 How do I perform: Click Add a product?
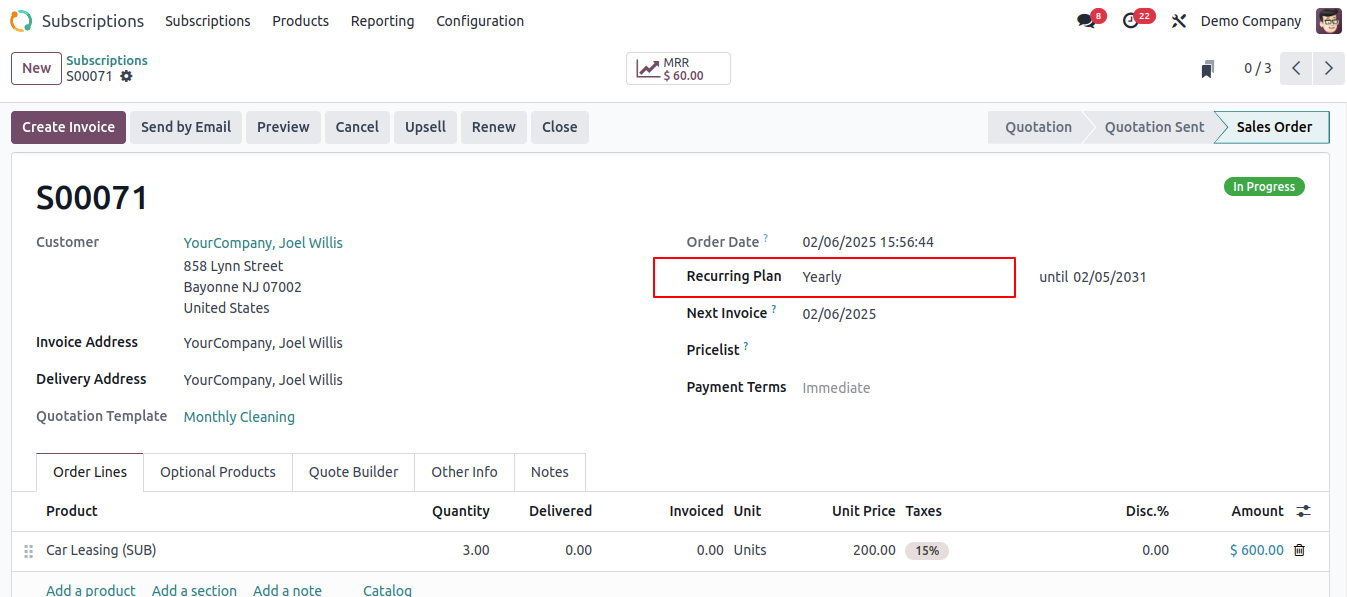tap(91, 590)
